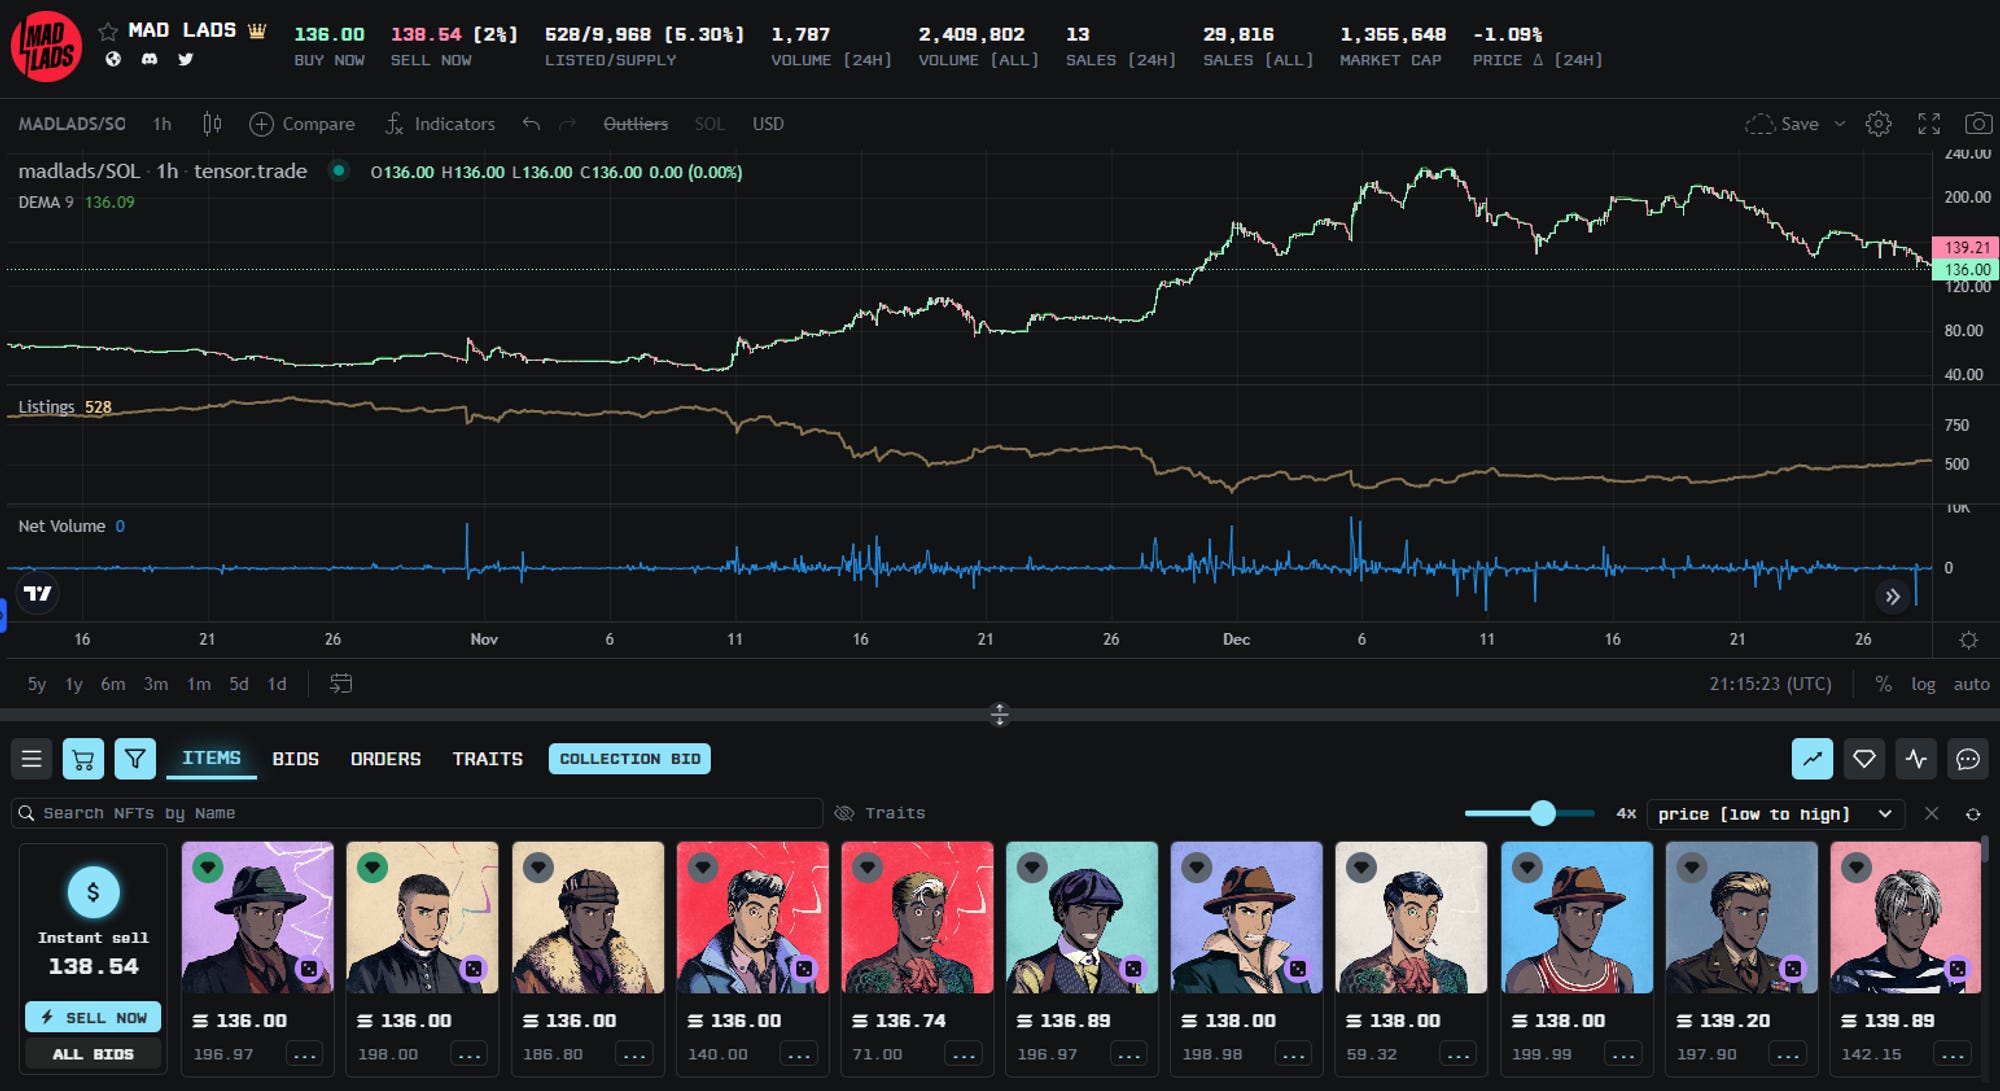Toggle Traits visibility eye icon
2000x1091 pixels.
click(x=845, y=813)
